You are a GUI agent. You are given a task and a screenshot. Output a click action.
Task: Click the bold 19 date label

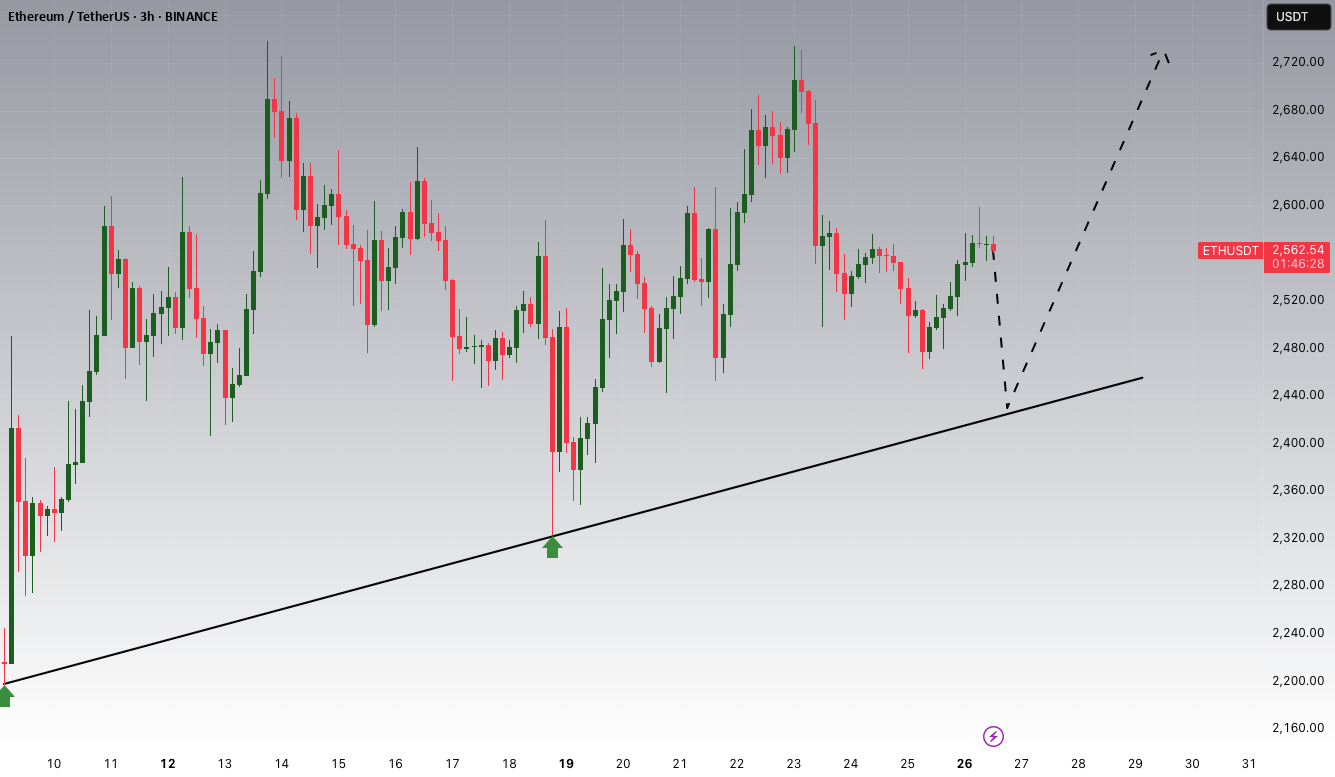(566, 763)
